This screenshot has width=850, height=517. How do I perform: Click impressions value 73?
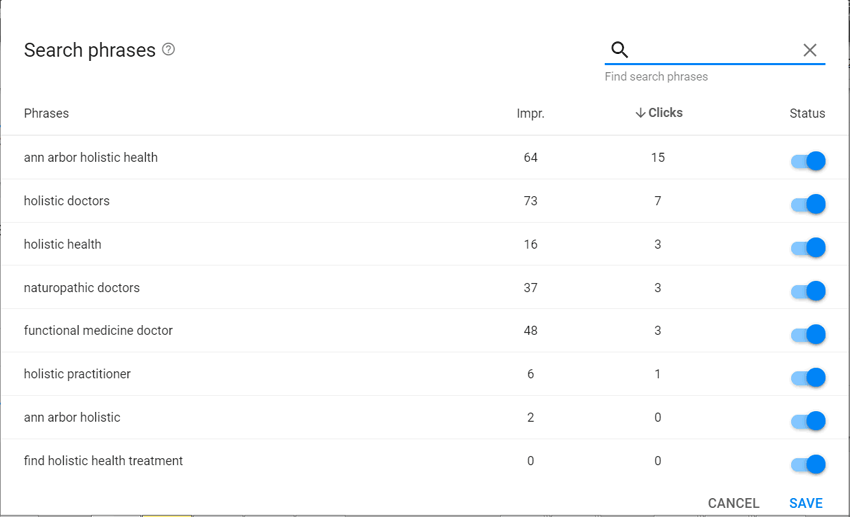click(x=530, y=201)
